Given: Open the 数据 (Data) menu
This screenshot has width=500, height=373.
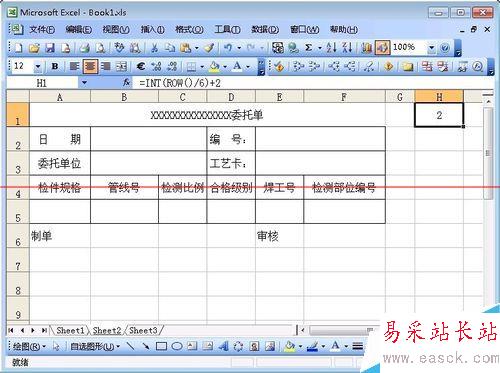Looking at the screenshot, I should point(265,30).
